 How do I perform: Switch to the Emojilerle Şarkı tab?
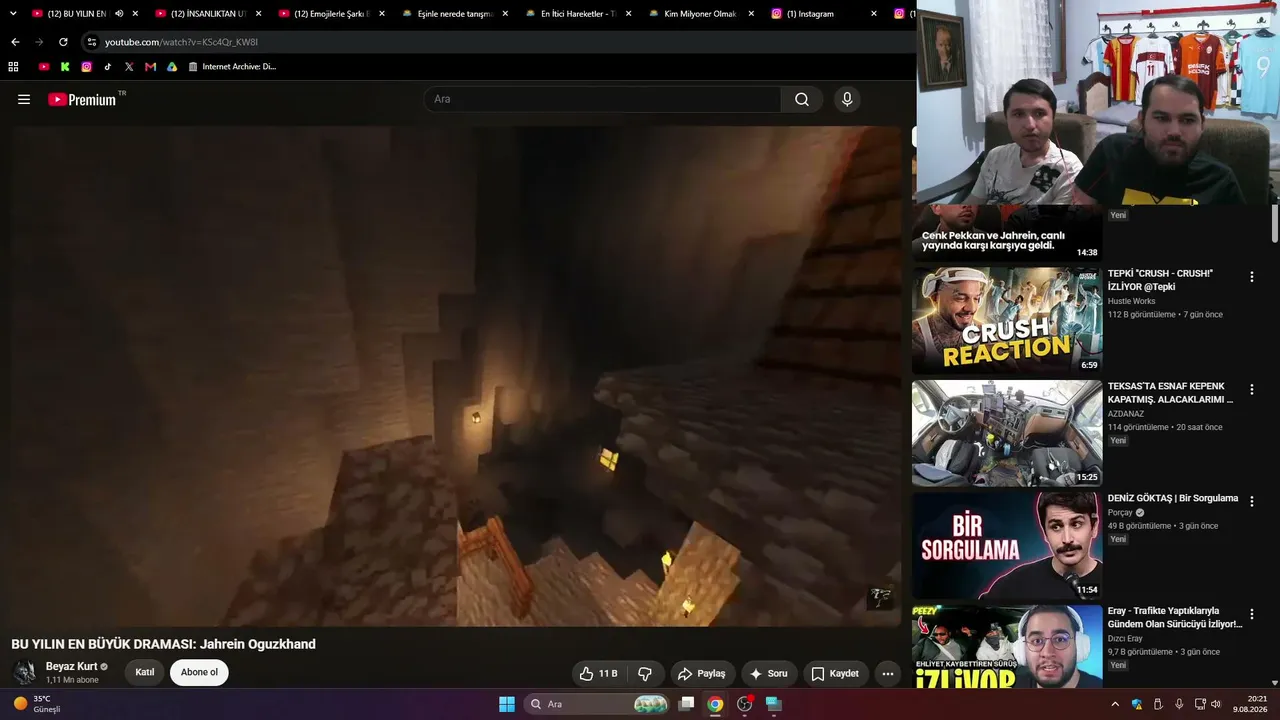tap(331, 14)
